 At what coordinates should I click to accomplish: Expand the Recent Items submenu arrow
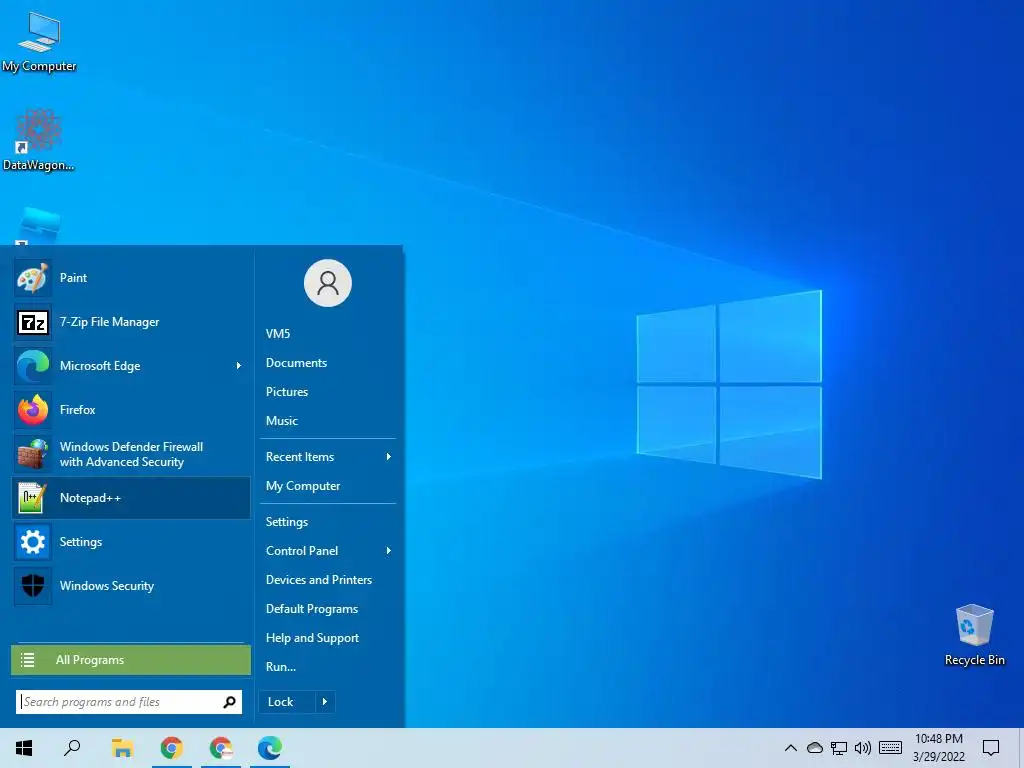(389, 457)
